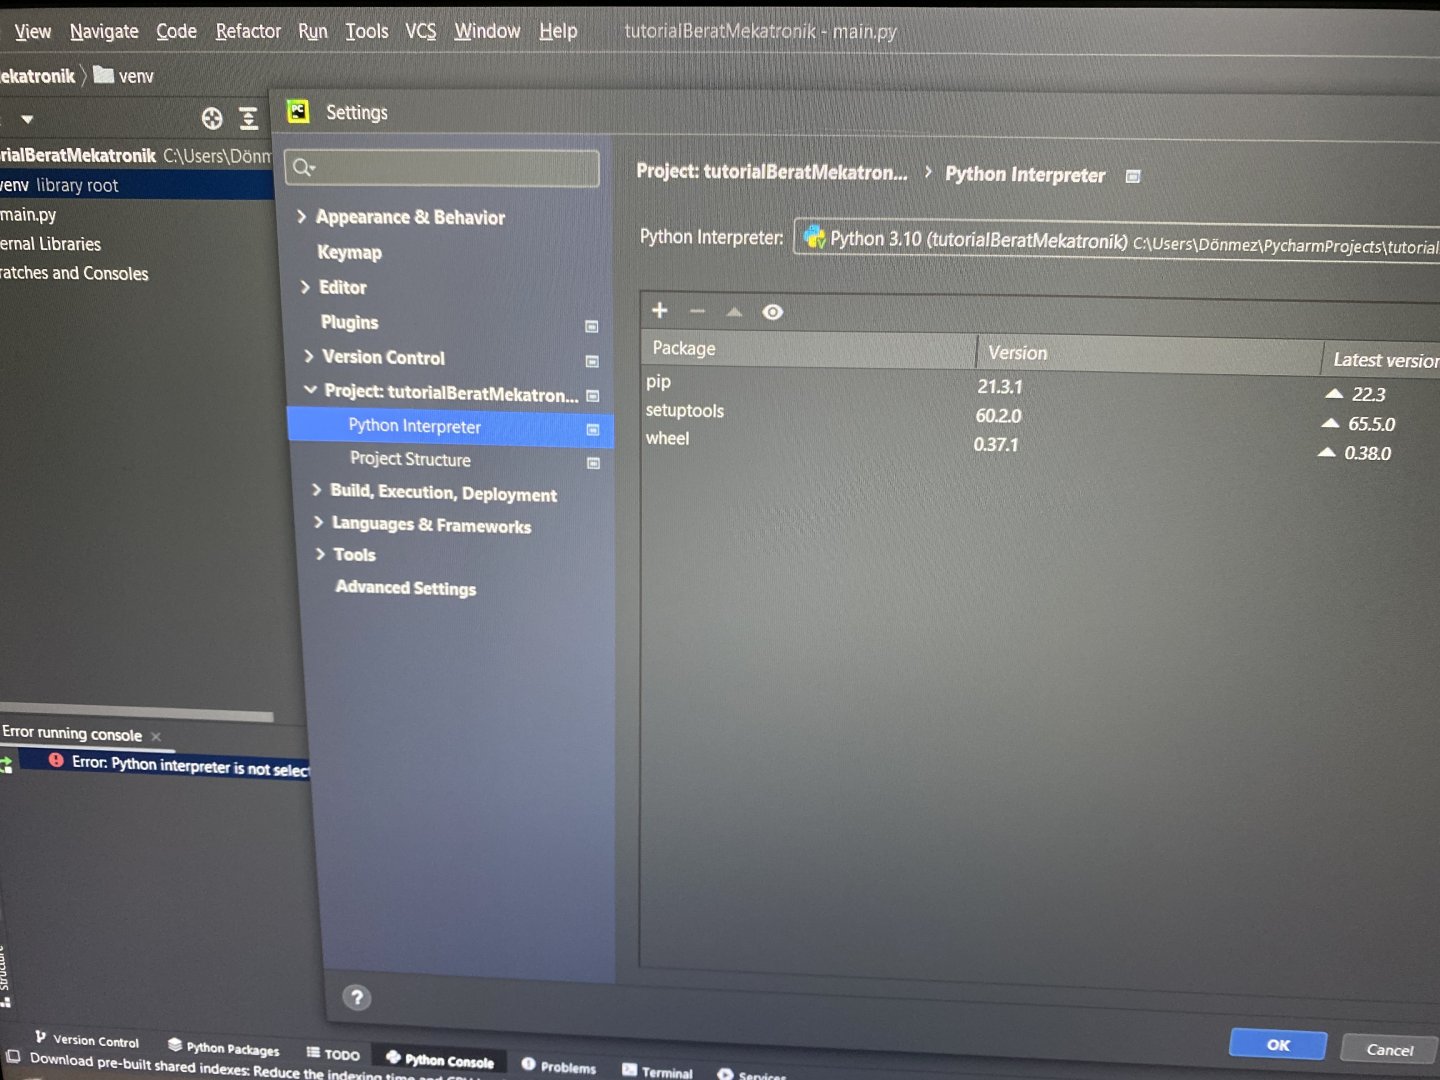Expand Appearance & Behavior settings

(301, 216)
